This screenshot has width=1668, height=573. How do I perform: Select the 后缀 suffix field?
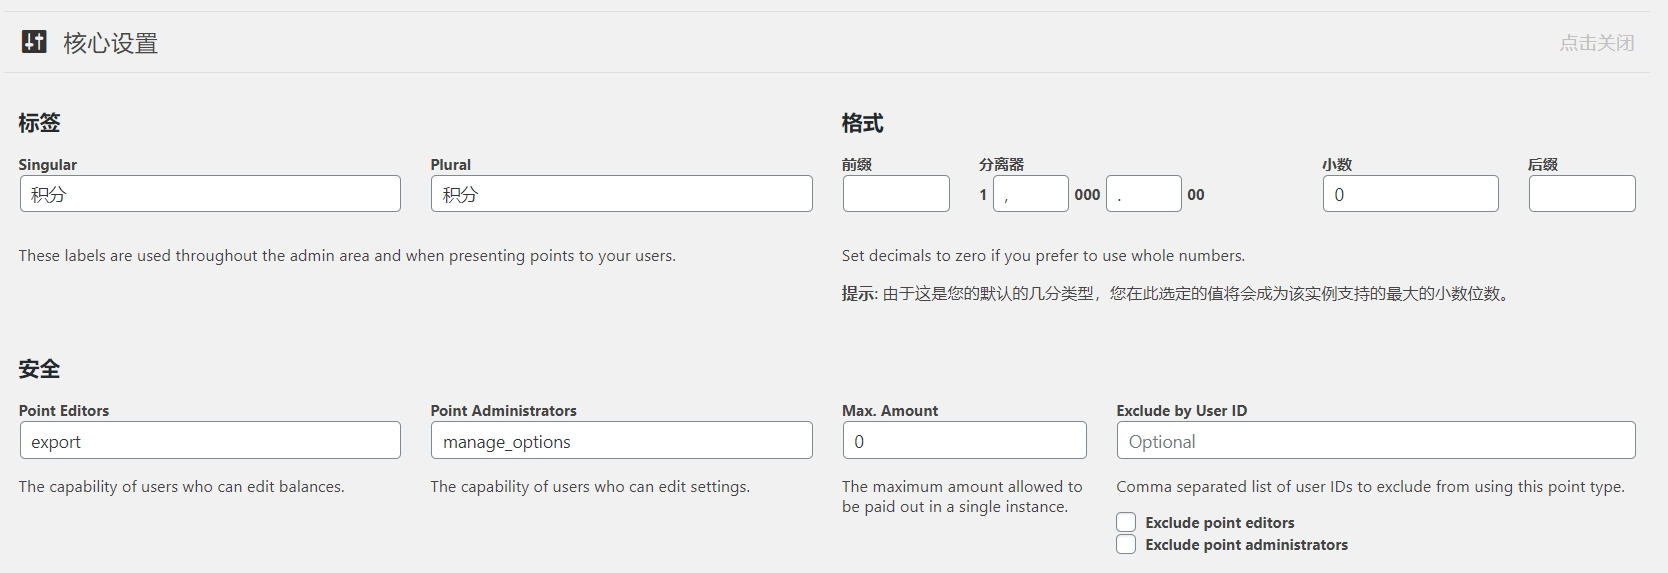1582,194
